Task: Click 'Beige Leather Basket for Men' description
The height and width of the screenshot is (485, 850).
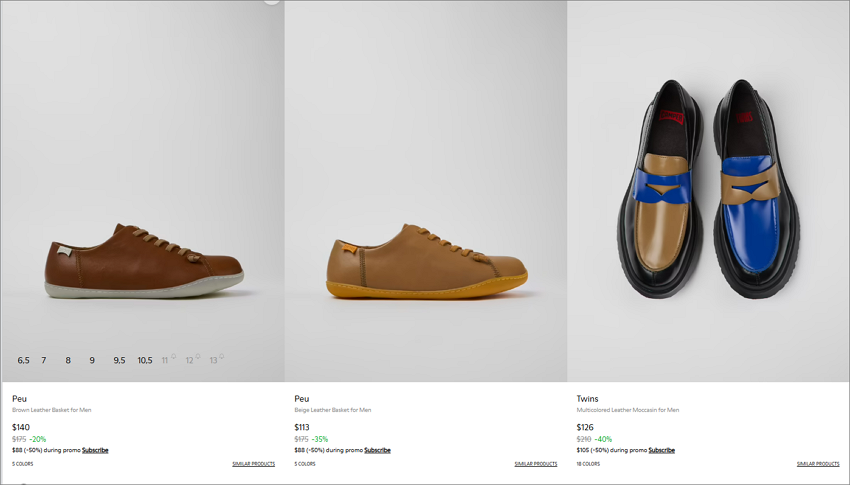Action: (333, 410)
